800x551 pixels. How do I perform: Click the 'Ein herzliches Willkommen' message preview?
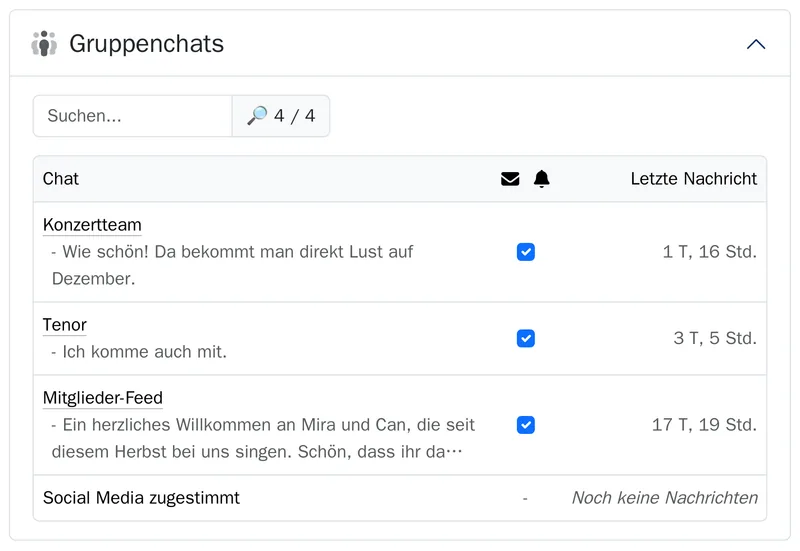[263, 438]
